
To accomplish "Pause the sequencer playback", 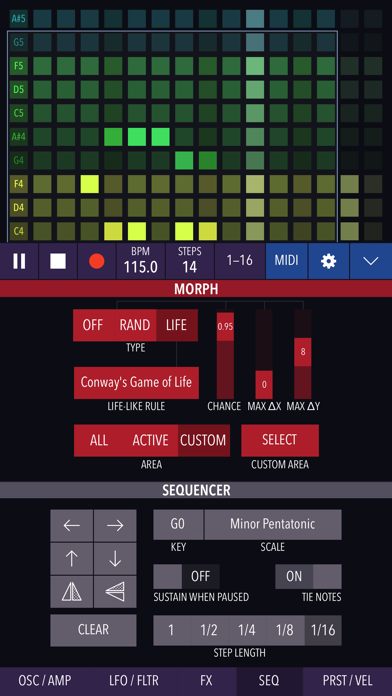I will 19,261.
